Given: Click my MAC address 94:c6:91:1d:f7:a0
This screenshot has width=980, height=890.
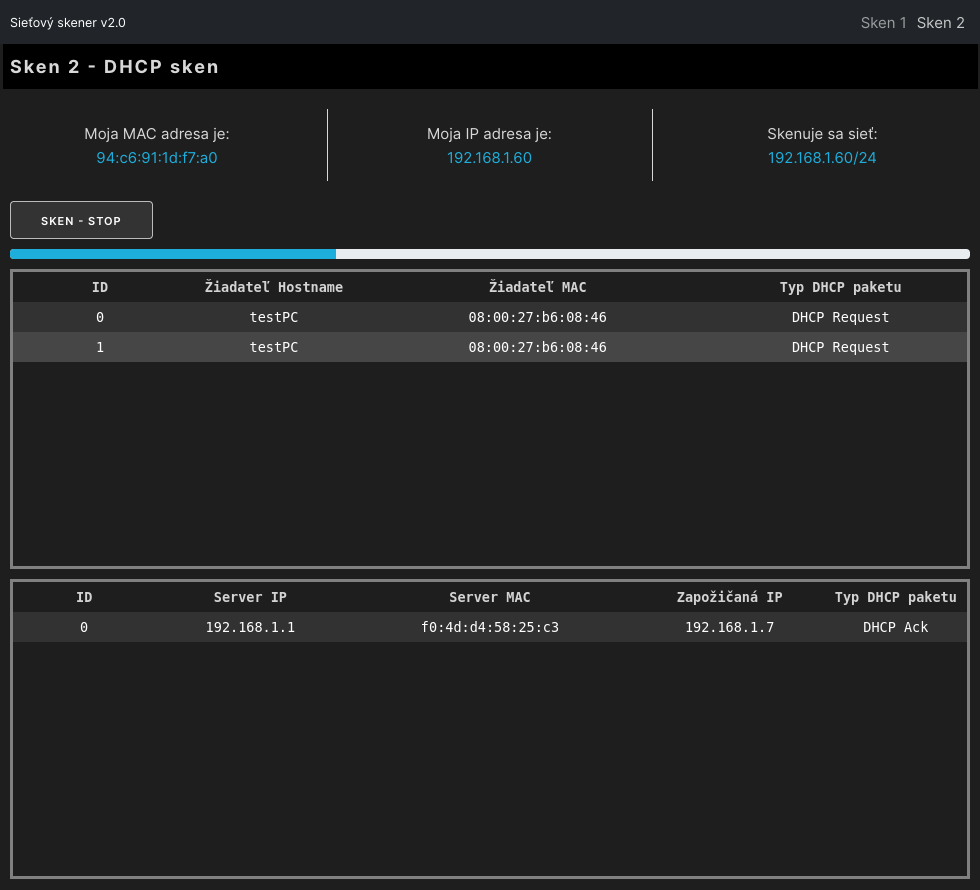Looking at the screenshot, I should coord(157,158).
